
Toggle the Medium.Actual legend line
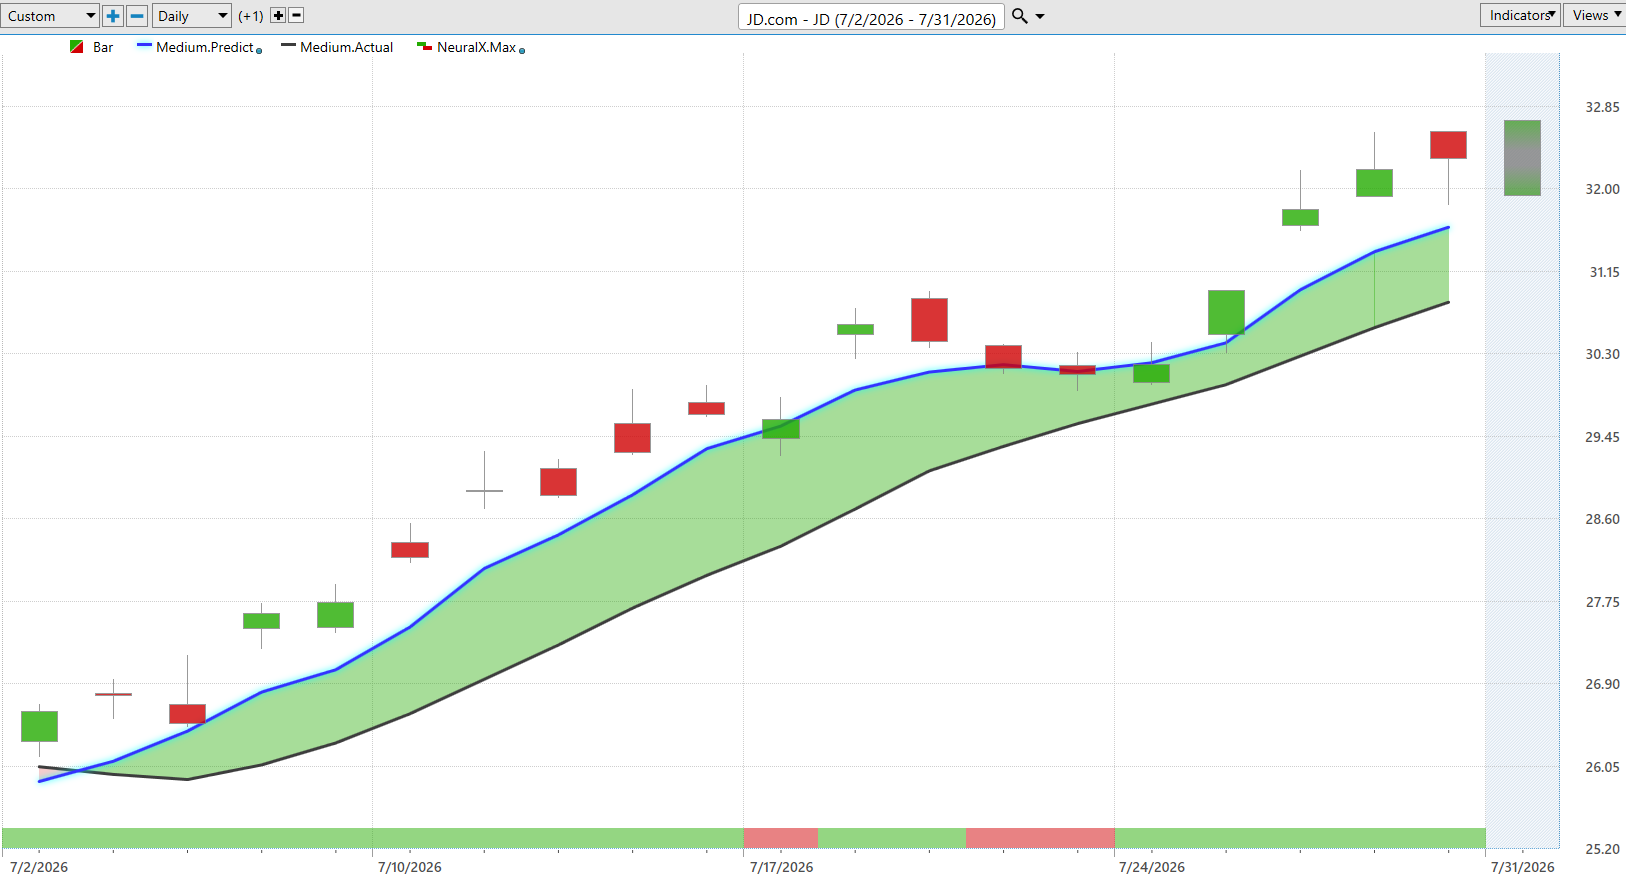pyautogui.click(x=337, y=47)
